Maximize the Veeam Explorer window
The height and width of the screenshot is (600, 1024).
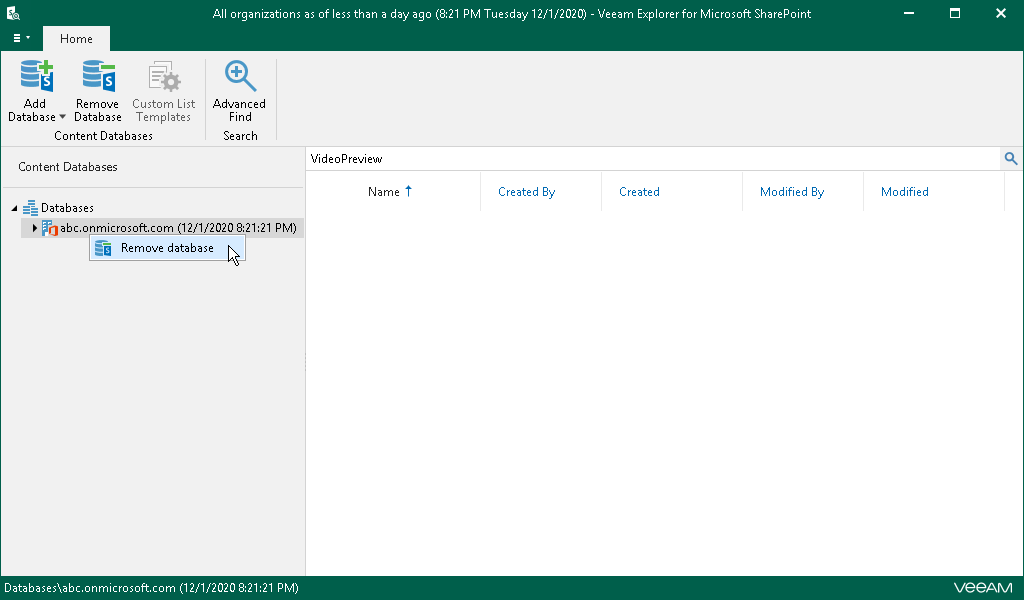tap(955, 13)
